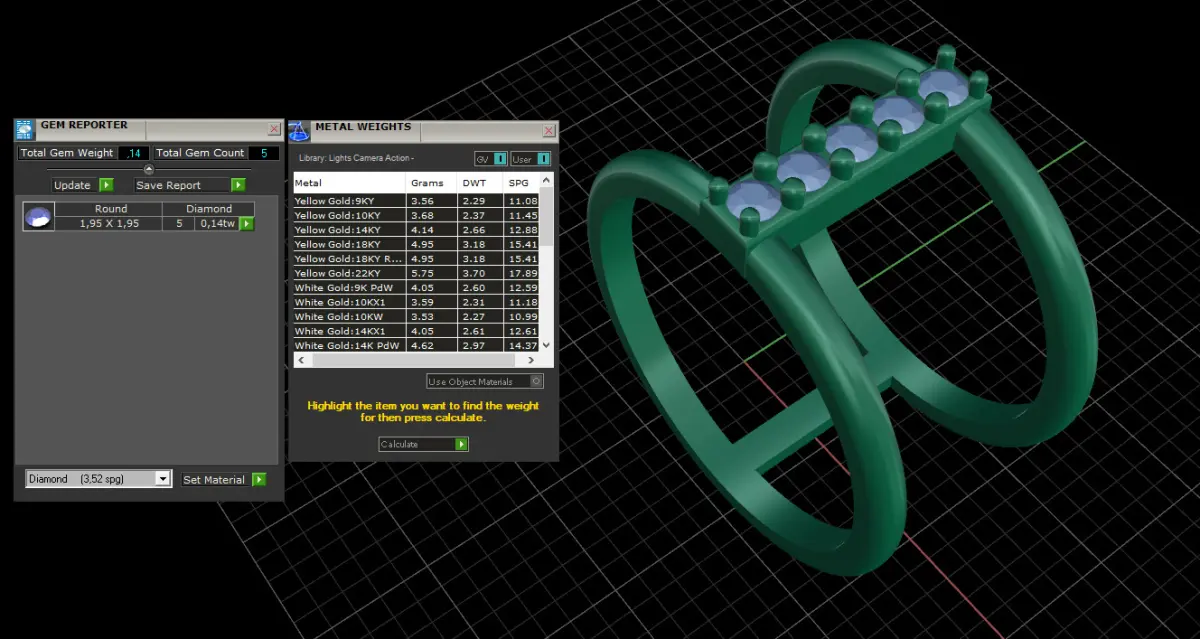Click the horizontal scrollbar track in metal table
The height and width of the screenshot is (639, 1200).
[x=416, y=358]
